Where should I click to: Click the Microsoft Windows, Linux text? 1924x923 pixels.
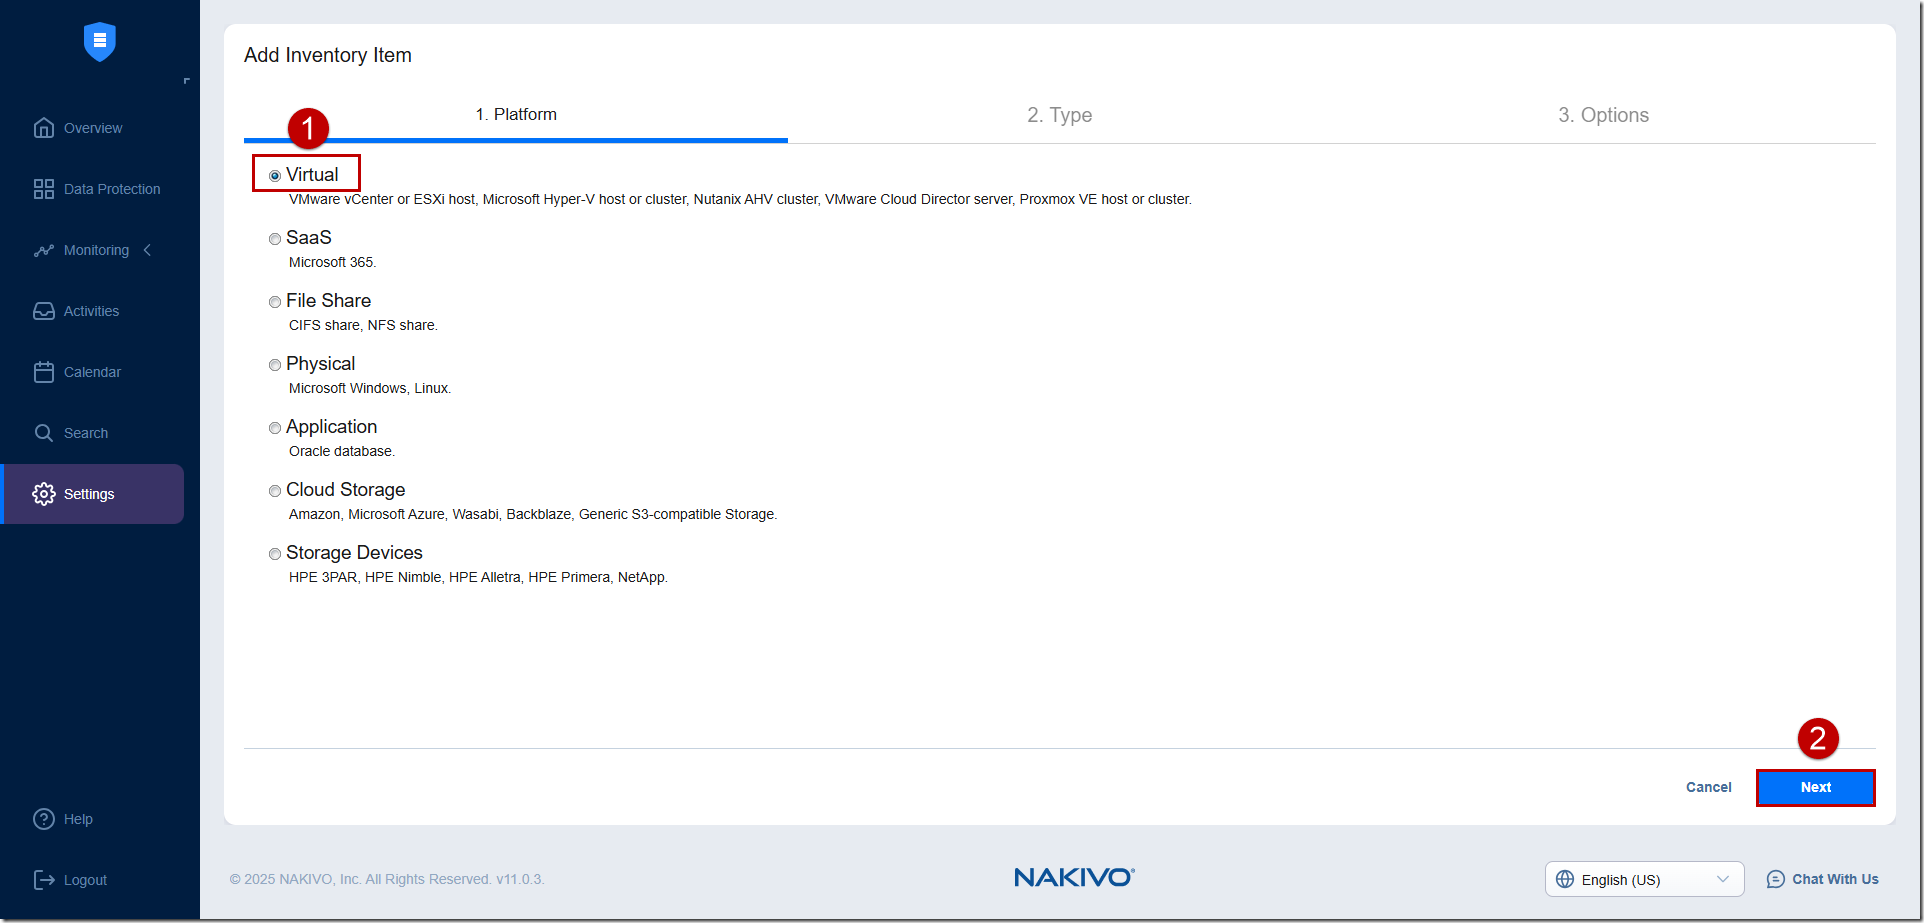click(370, 388)
